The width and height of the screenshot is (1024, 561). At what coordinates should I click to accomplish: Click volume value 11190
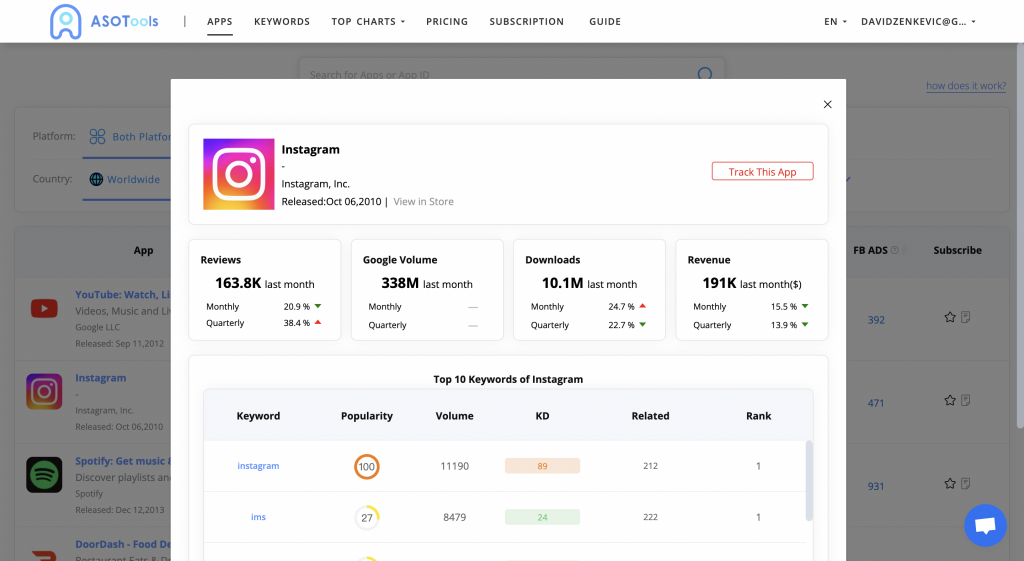[455, 466]
